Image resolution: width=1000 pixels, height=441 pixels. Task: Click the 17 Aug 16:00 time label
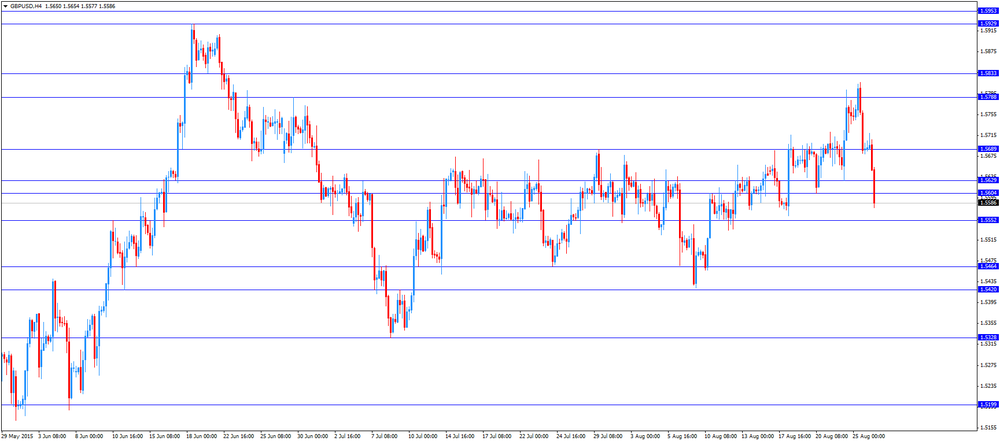(793, 437)
